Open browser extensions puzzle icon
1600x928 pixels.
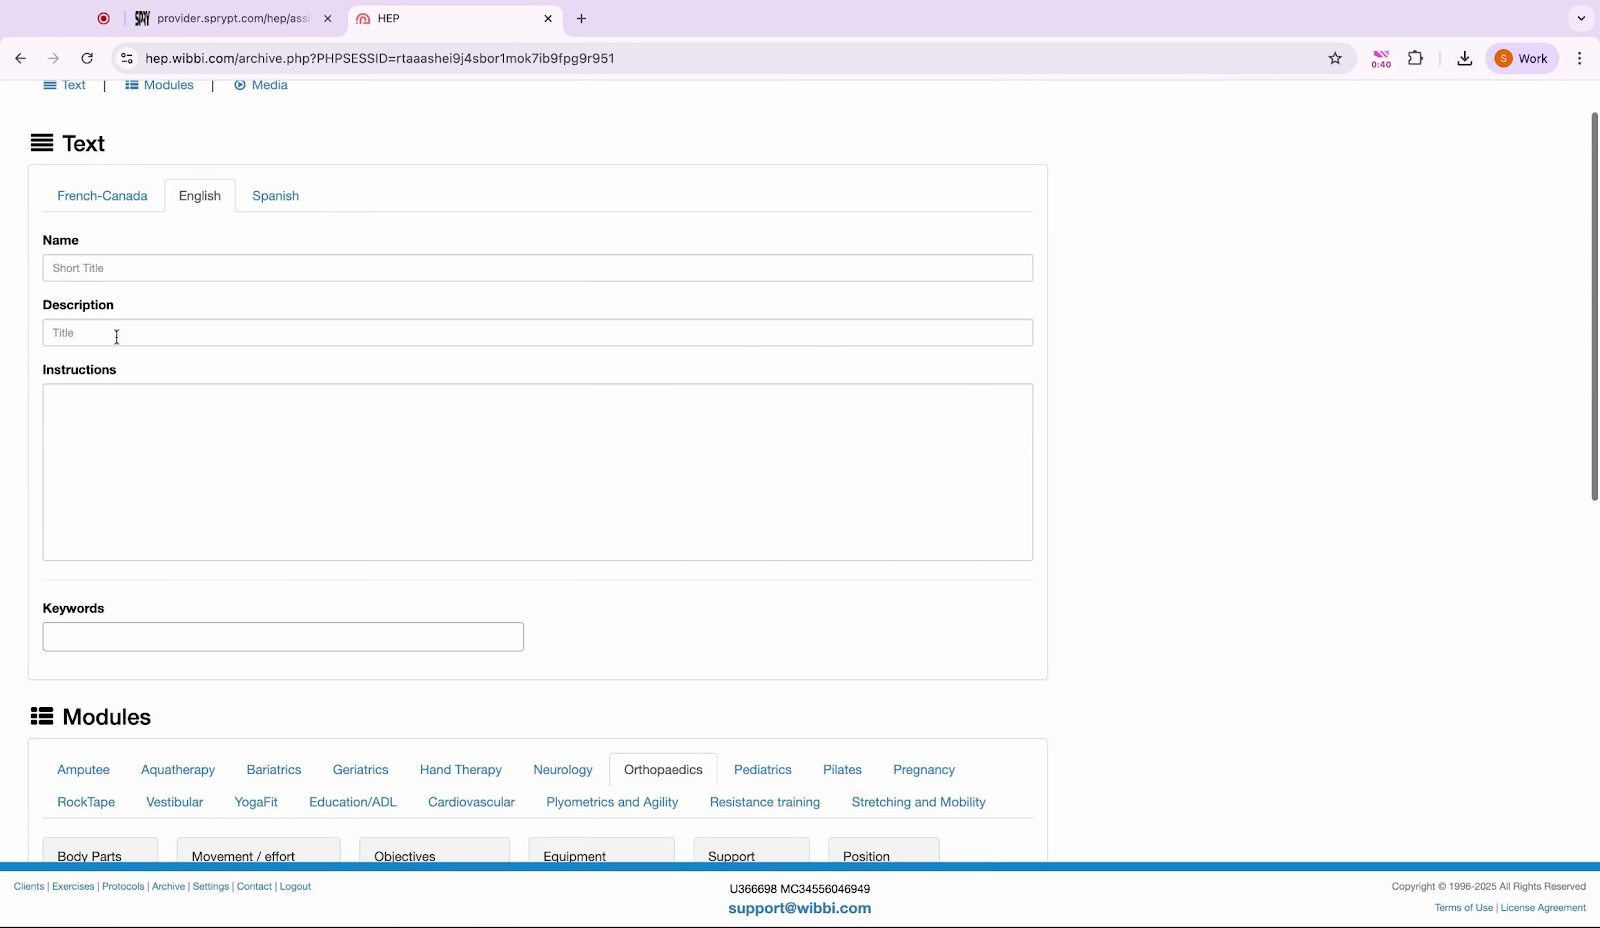click(x=1415, y=59)
